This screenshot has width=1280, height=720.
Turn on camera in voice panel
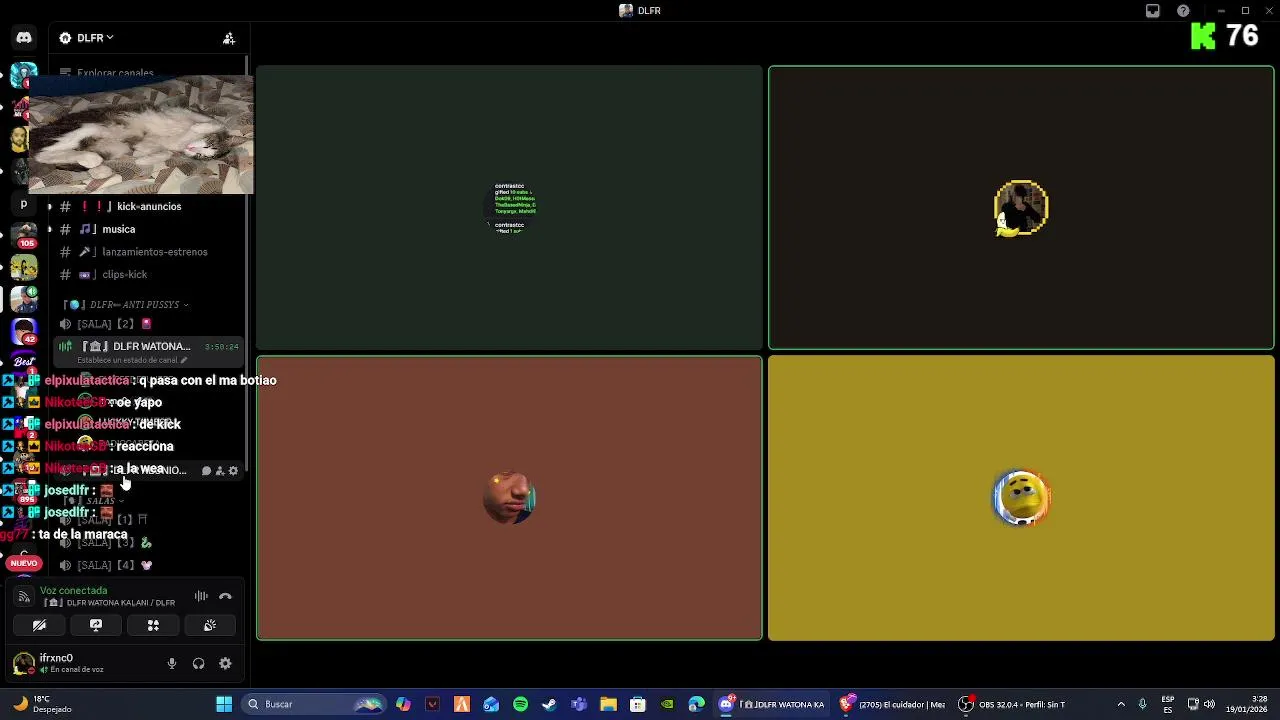(x=39, y=625)
